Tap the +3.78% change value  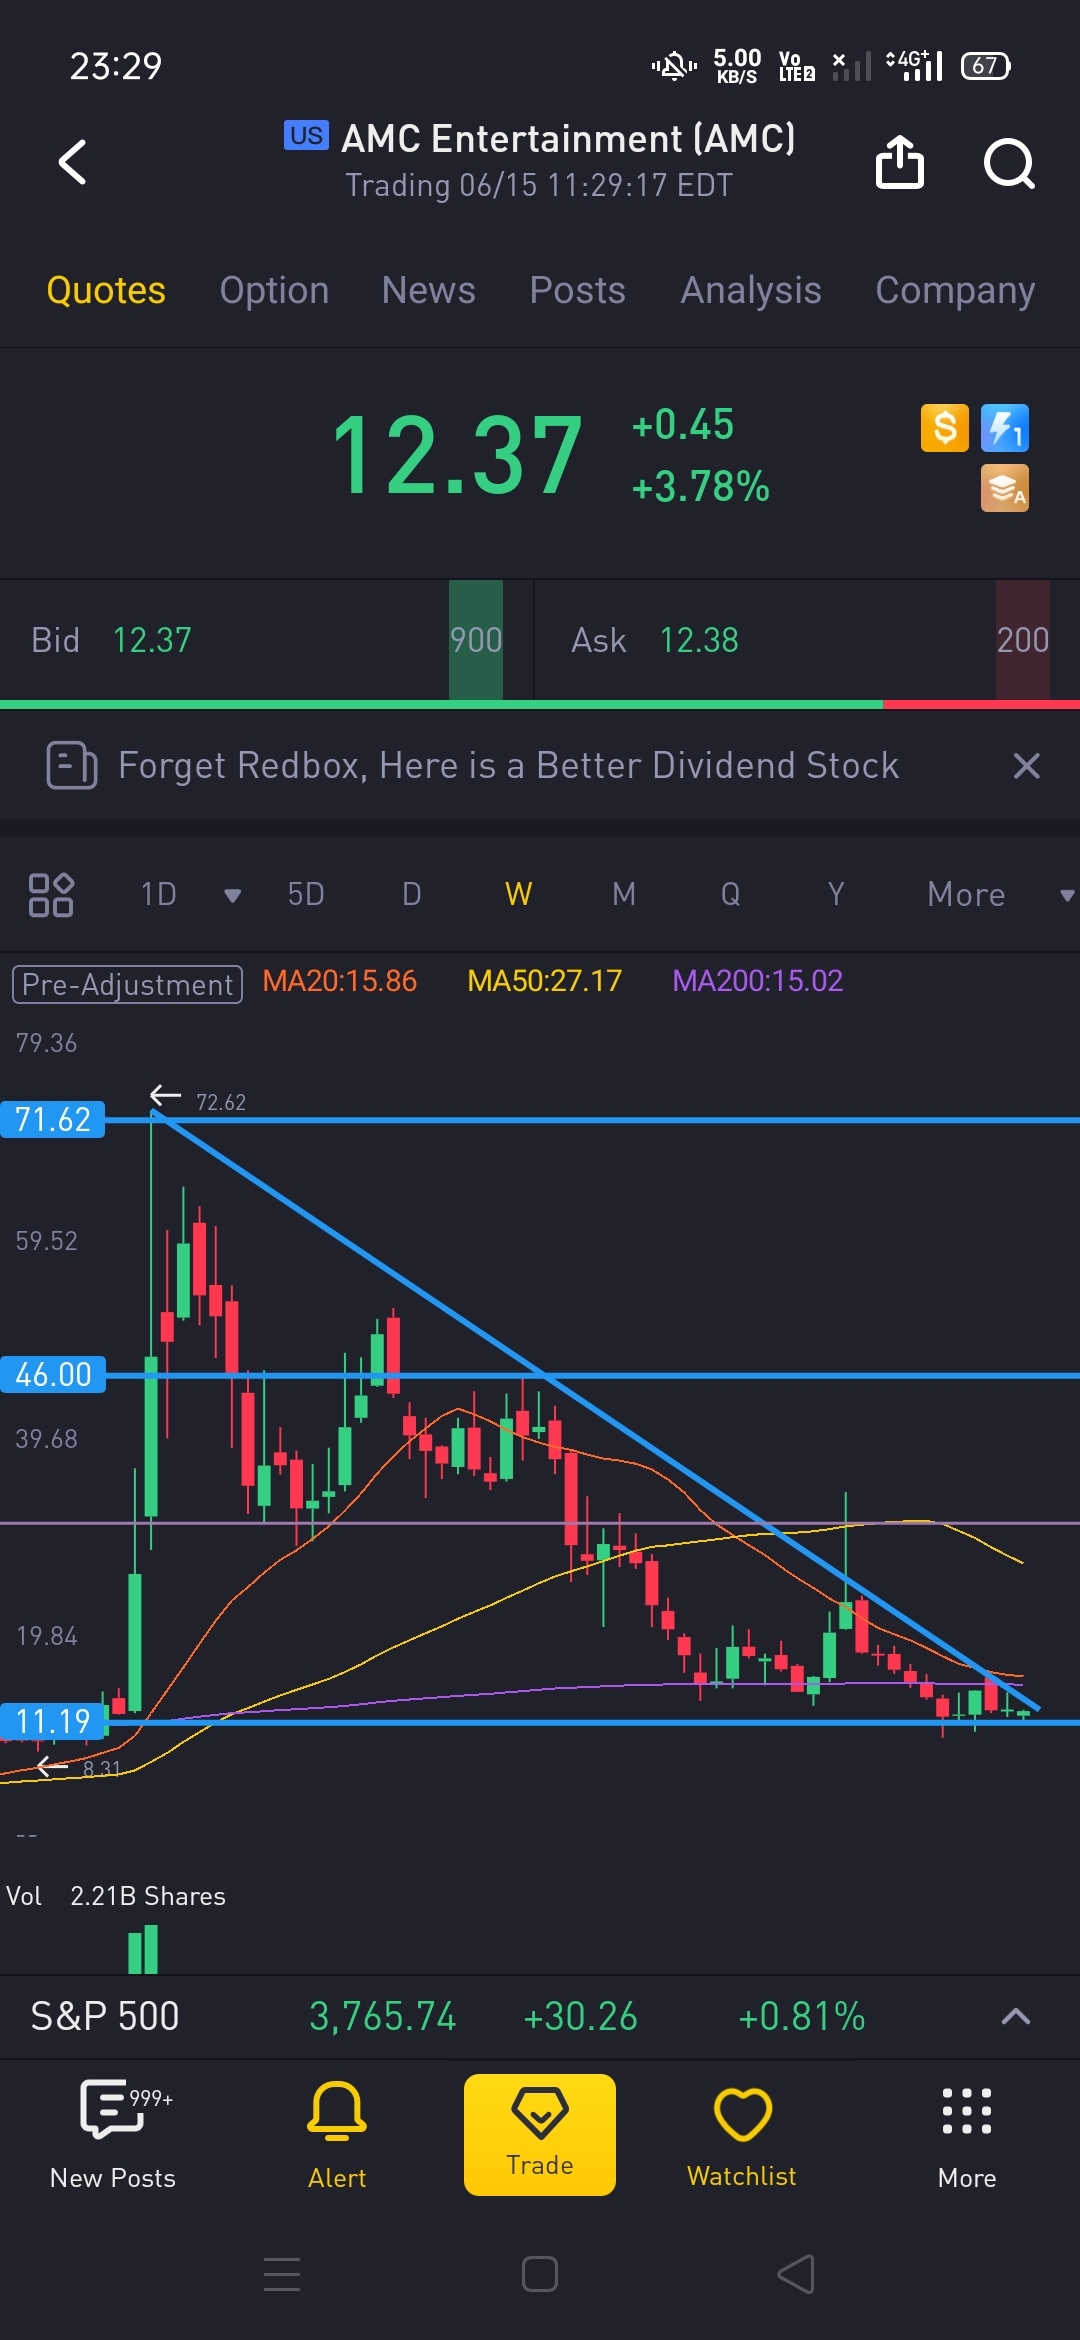click(701, 487)
